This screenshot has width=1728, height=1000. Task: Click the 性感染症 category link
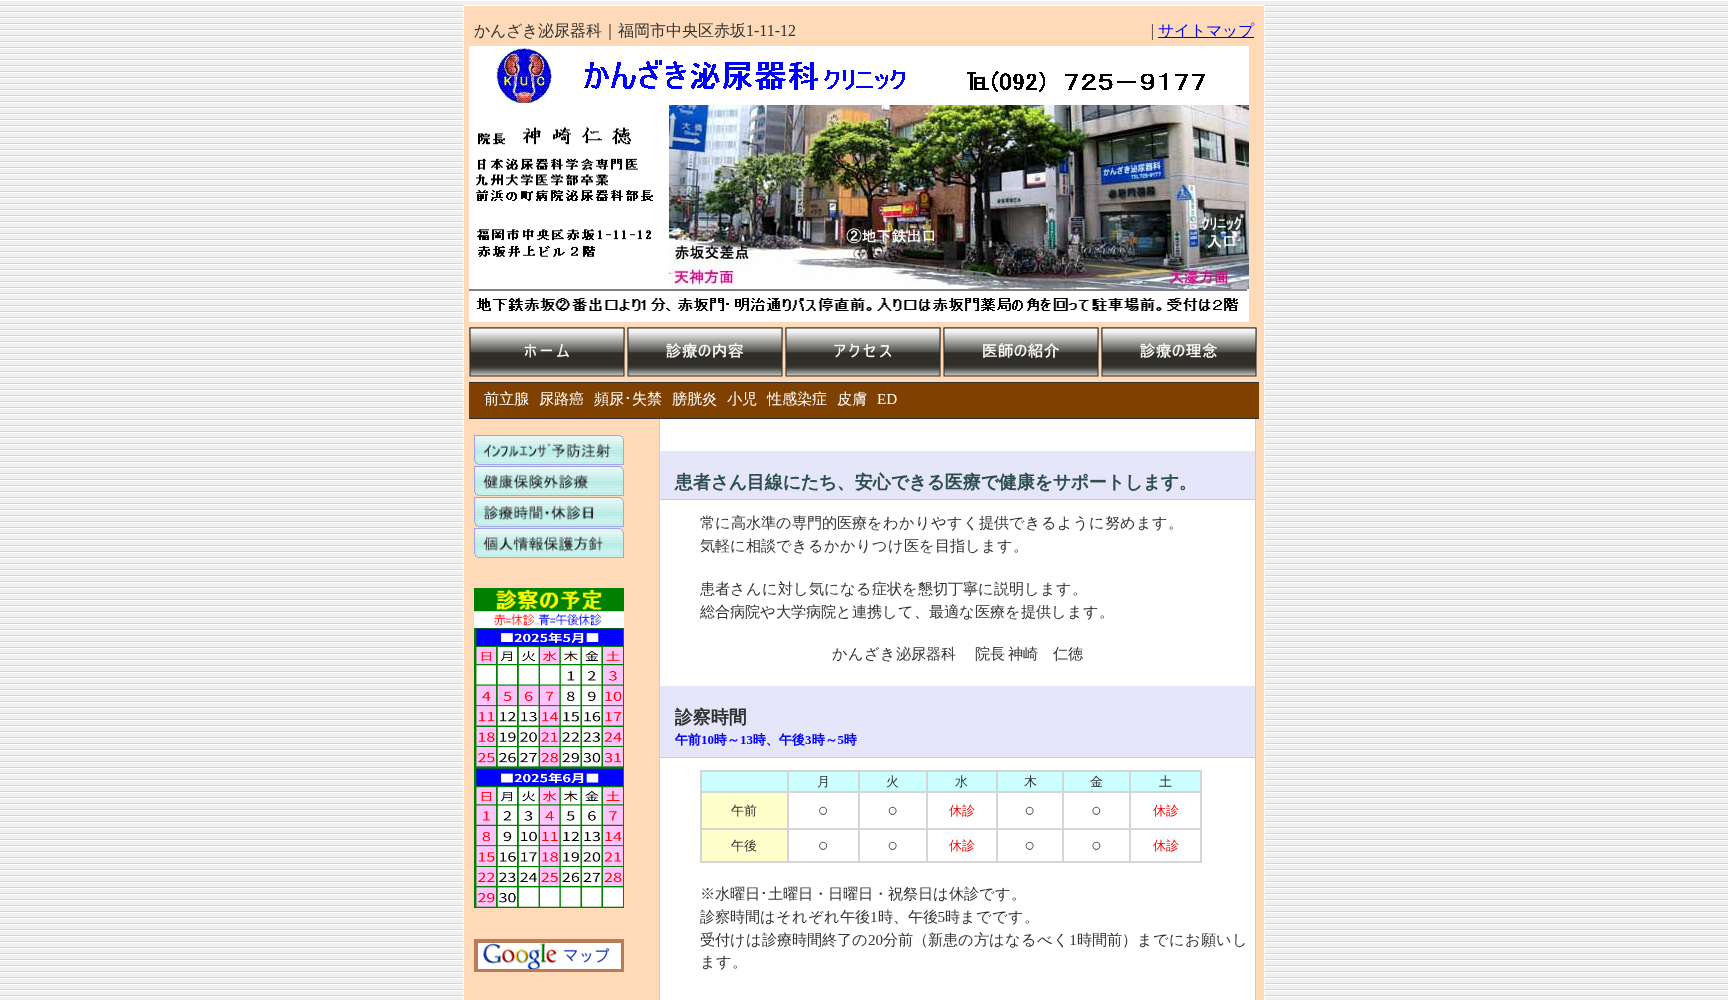pyautogui.click(x=795, y=399)
